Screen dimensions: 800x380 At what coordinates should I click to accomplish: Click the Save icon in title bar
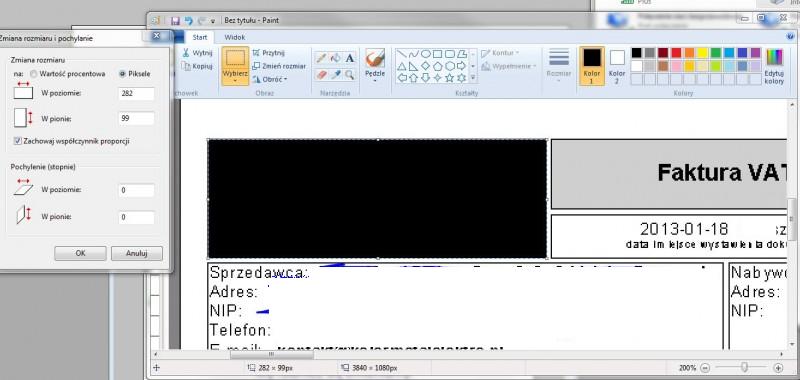(x=175, y=20)
